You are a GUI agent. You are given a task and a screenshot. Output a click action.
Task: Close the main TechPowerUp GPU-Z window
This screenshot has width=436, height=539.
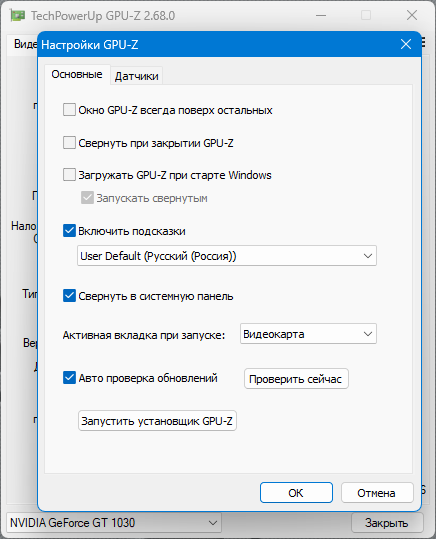click(412, 15)
